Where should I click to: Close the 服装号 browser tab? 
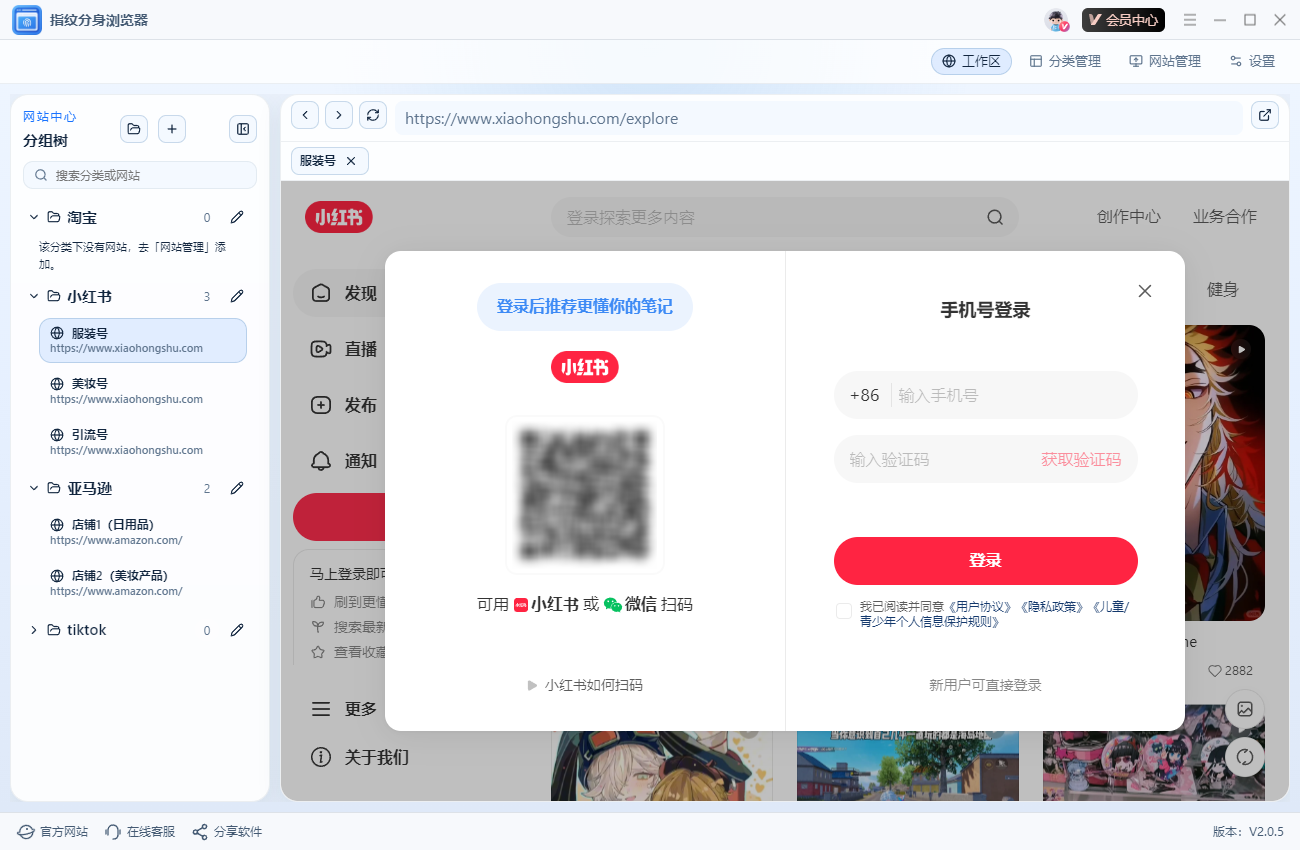(351, 161)
